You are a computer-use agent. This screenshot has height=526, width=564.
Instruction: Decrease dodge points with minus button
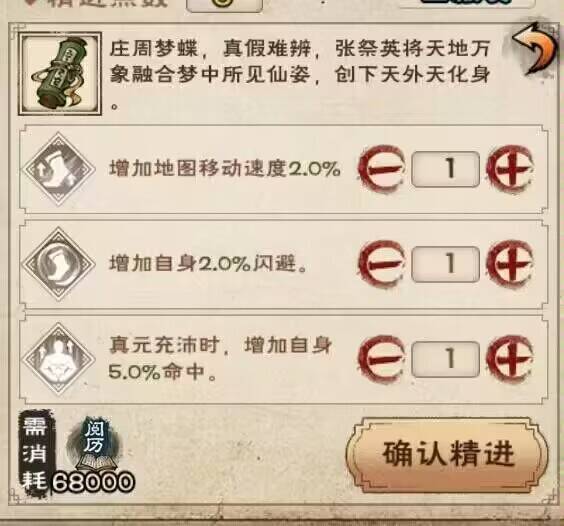pyautogui.click(x=382, y=264)
